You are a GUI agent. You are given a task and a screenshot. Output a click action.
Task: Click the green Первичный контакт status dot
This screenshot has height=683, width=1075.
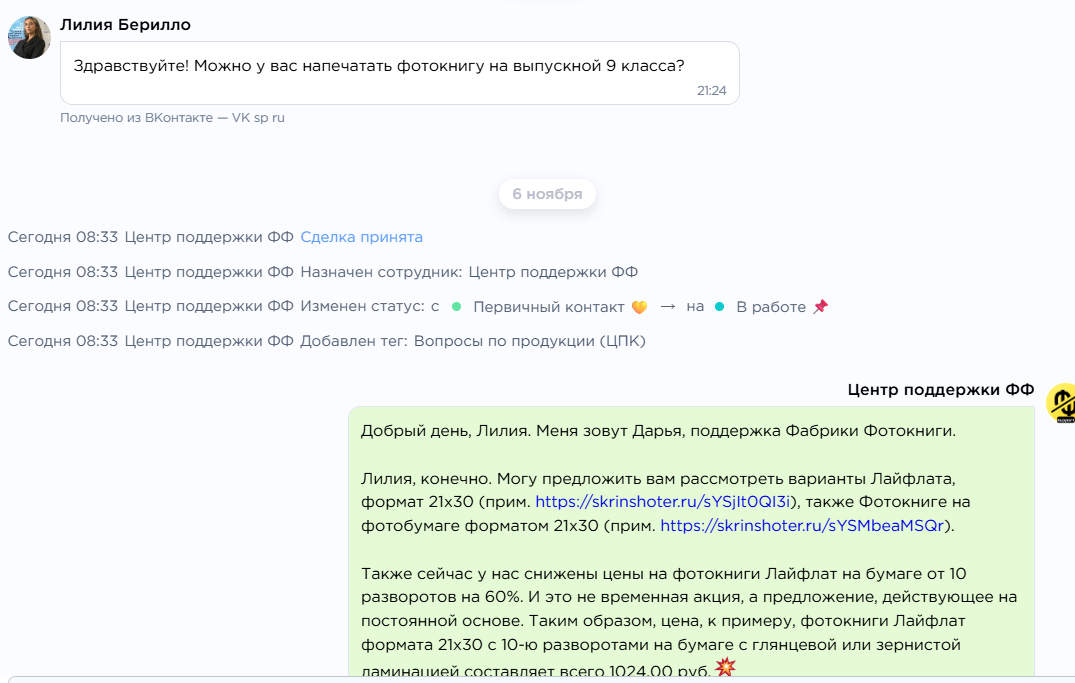pos(457,307)
